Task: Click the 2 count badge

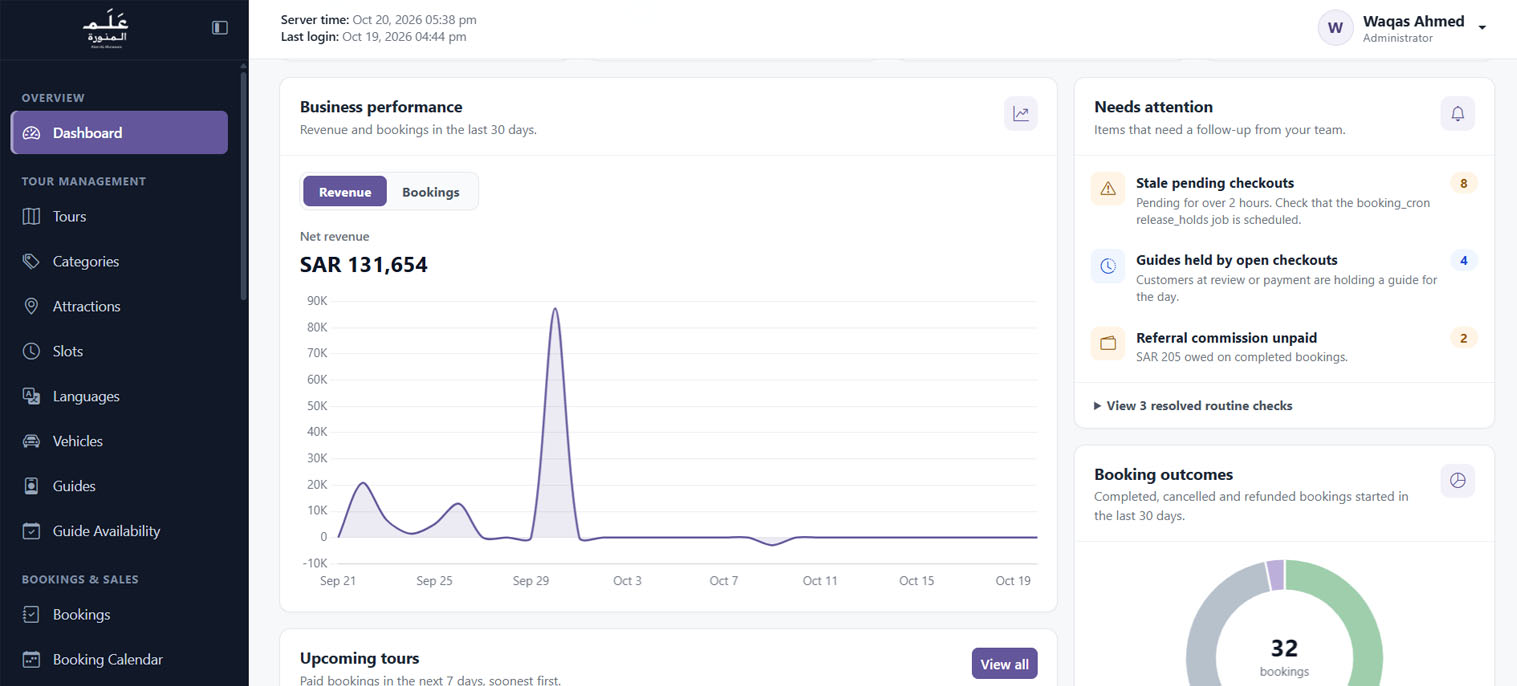Action: 1463,339
